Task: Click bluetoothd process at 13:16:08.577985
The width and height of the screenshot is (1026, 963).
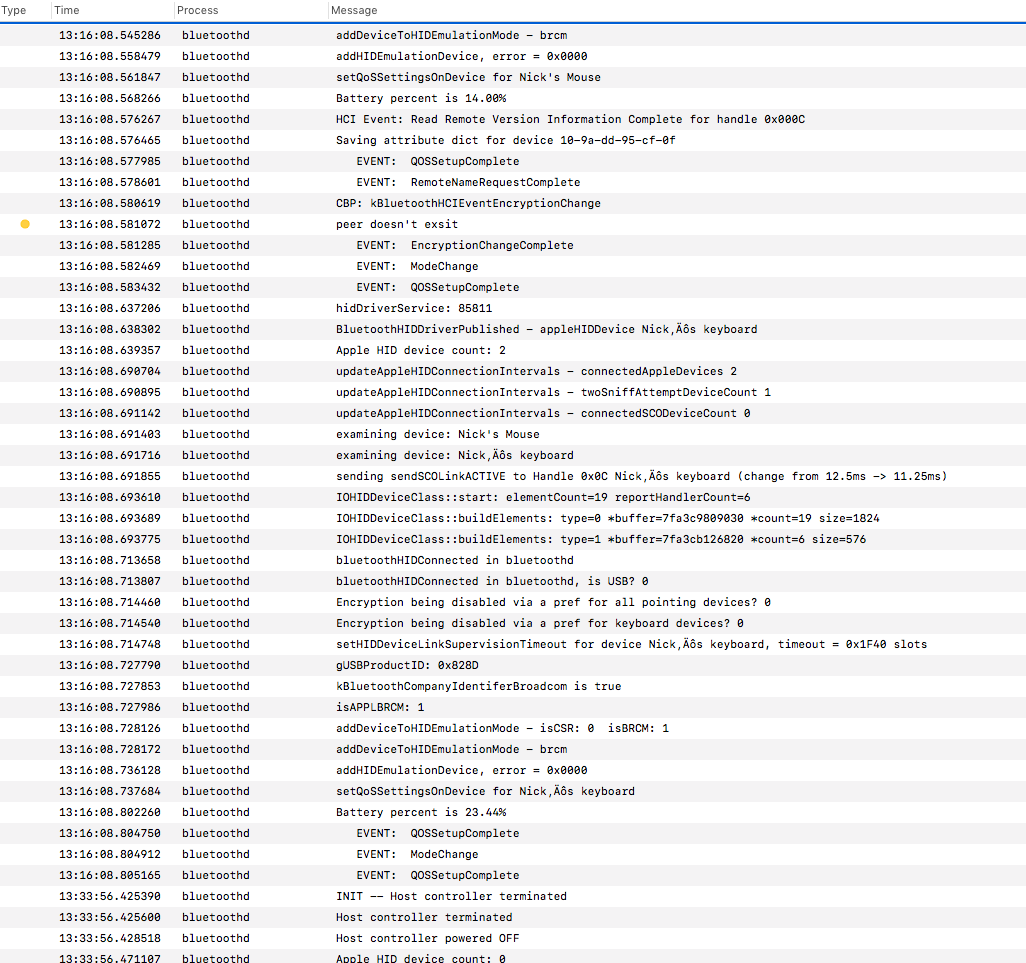Action: click(216, 162)
